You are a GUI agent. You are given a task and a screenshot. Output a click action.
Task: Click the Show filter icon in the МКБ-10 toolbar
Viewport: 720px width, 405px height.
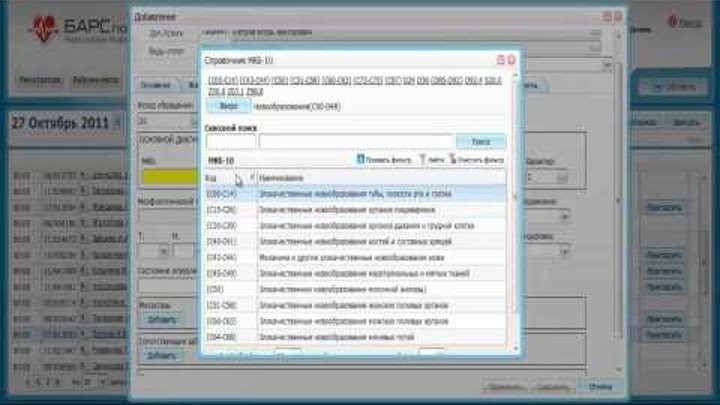pyautogui.click(x=360, y=159)
